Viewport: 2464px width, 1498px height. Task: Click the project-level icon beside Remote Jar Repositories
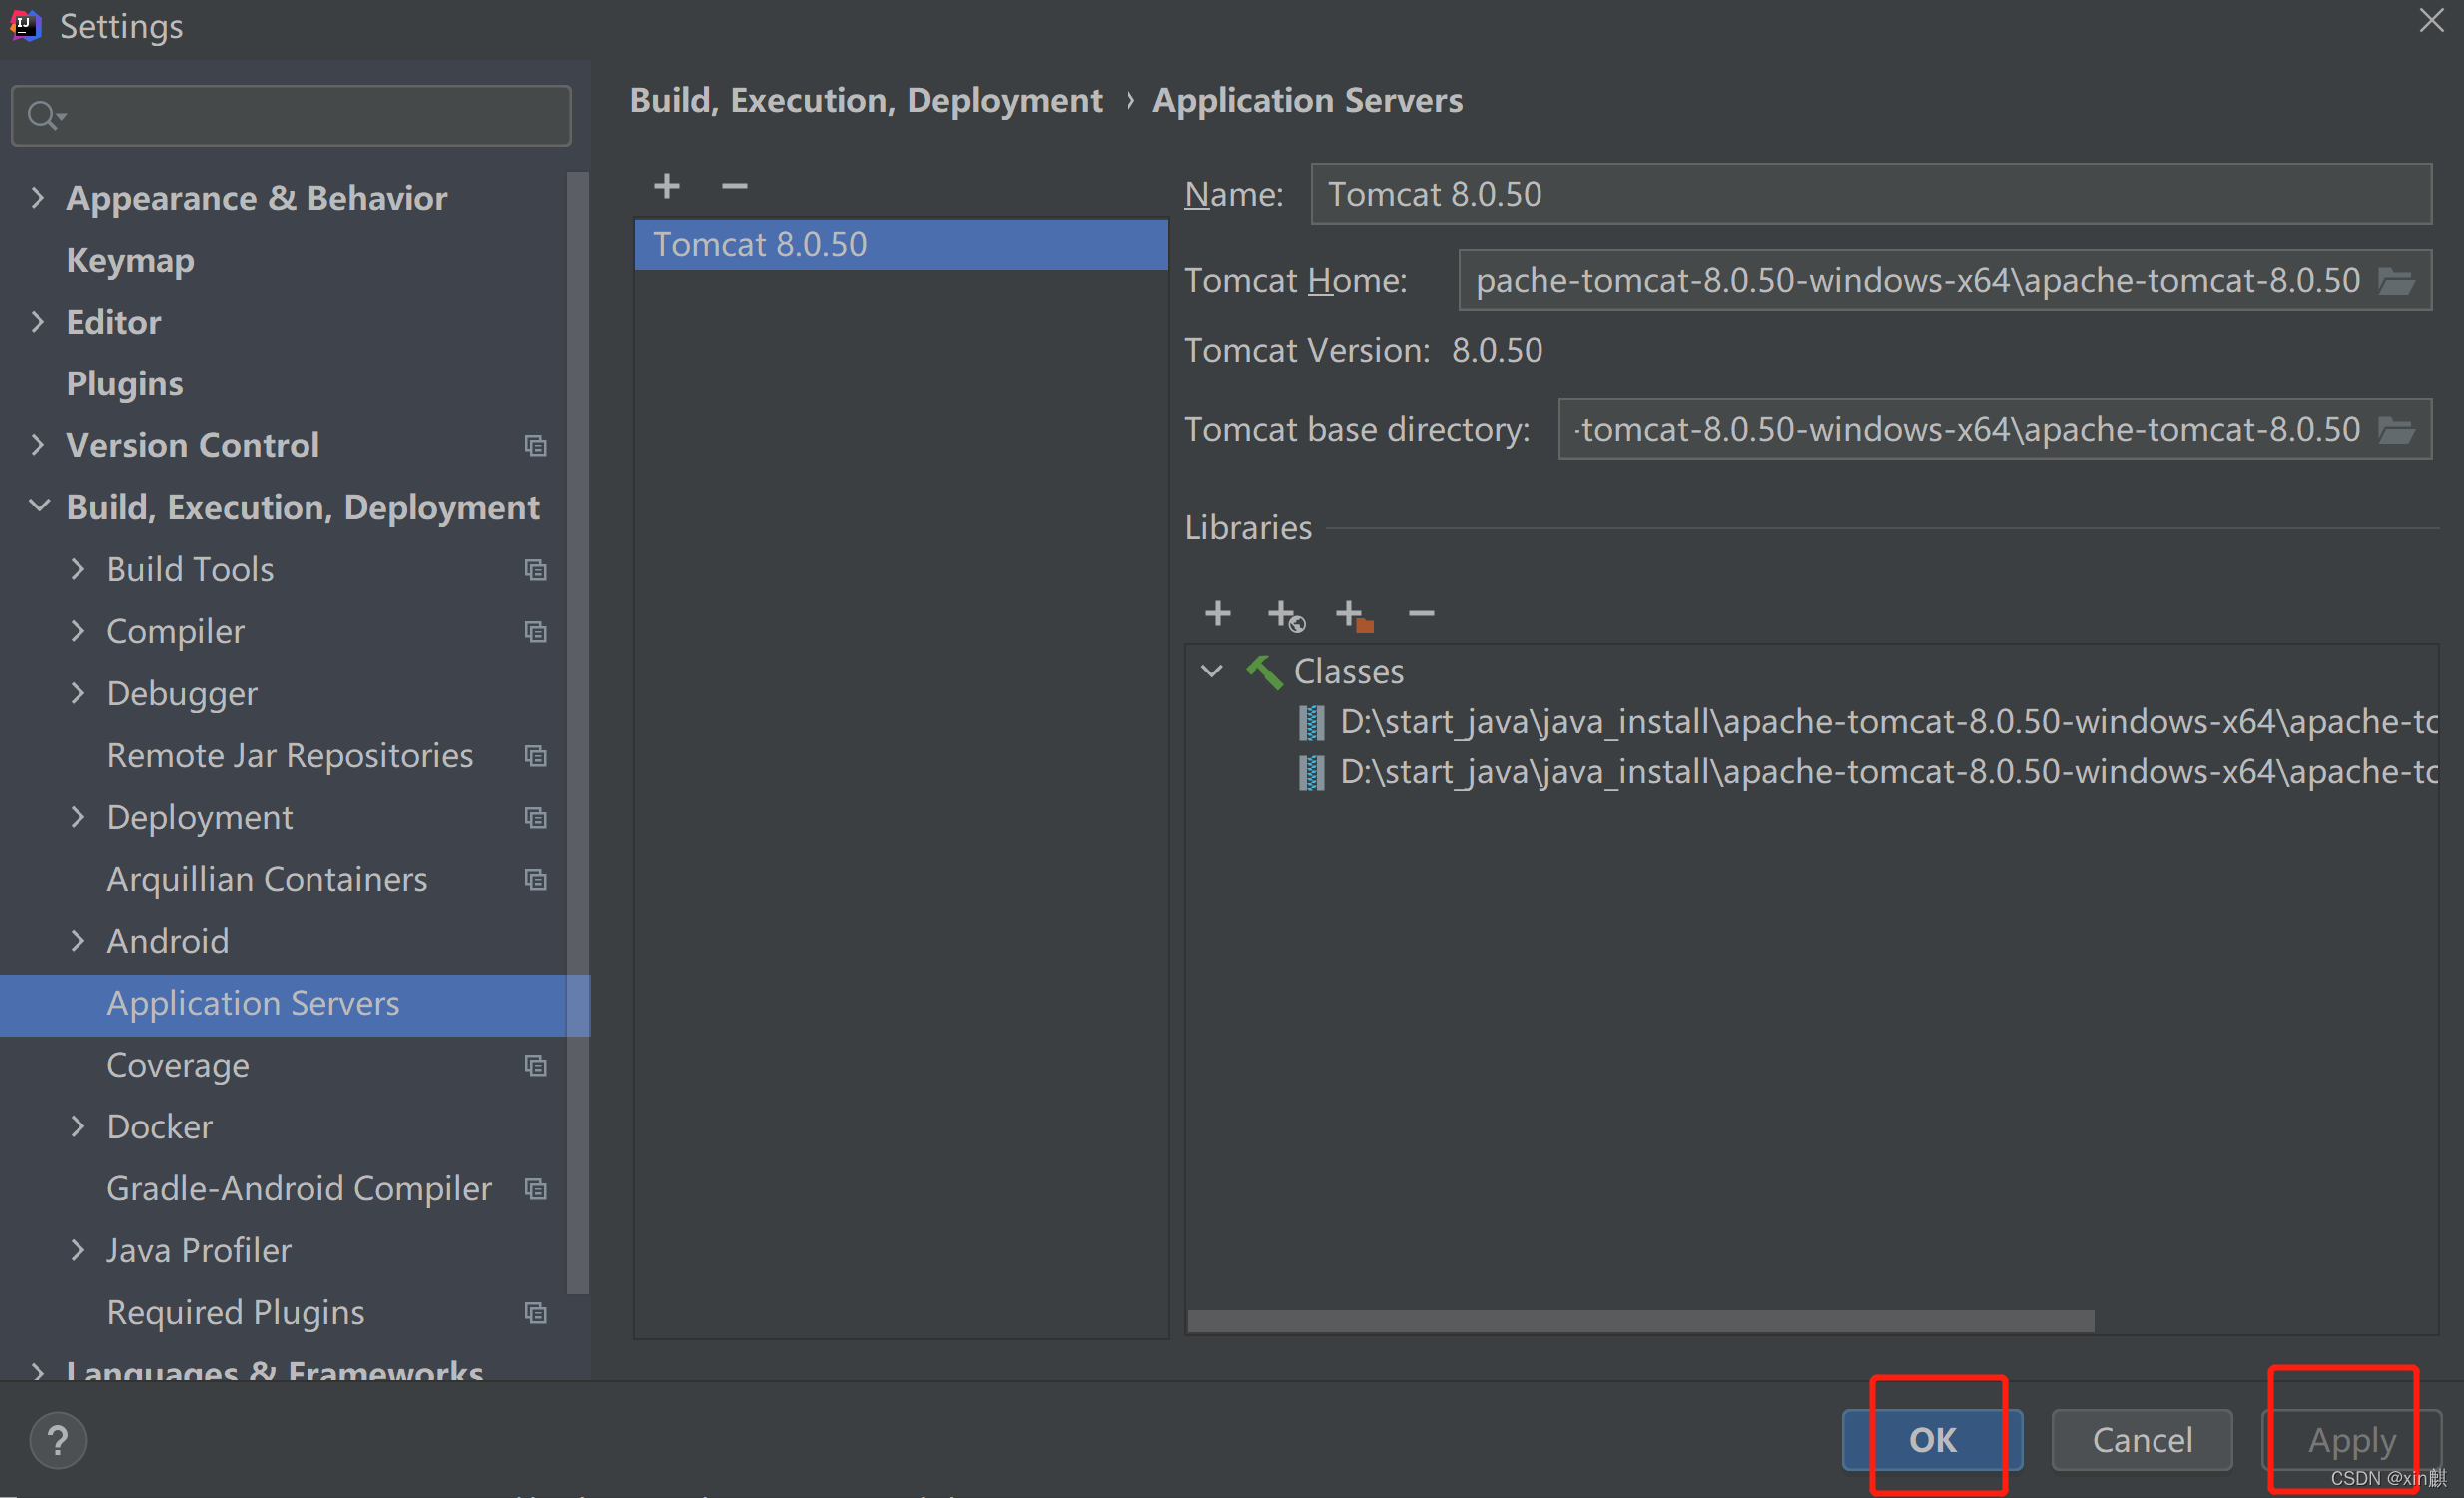[536, 756]
